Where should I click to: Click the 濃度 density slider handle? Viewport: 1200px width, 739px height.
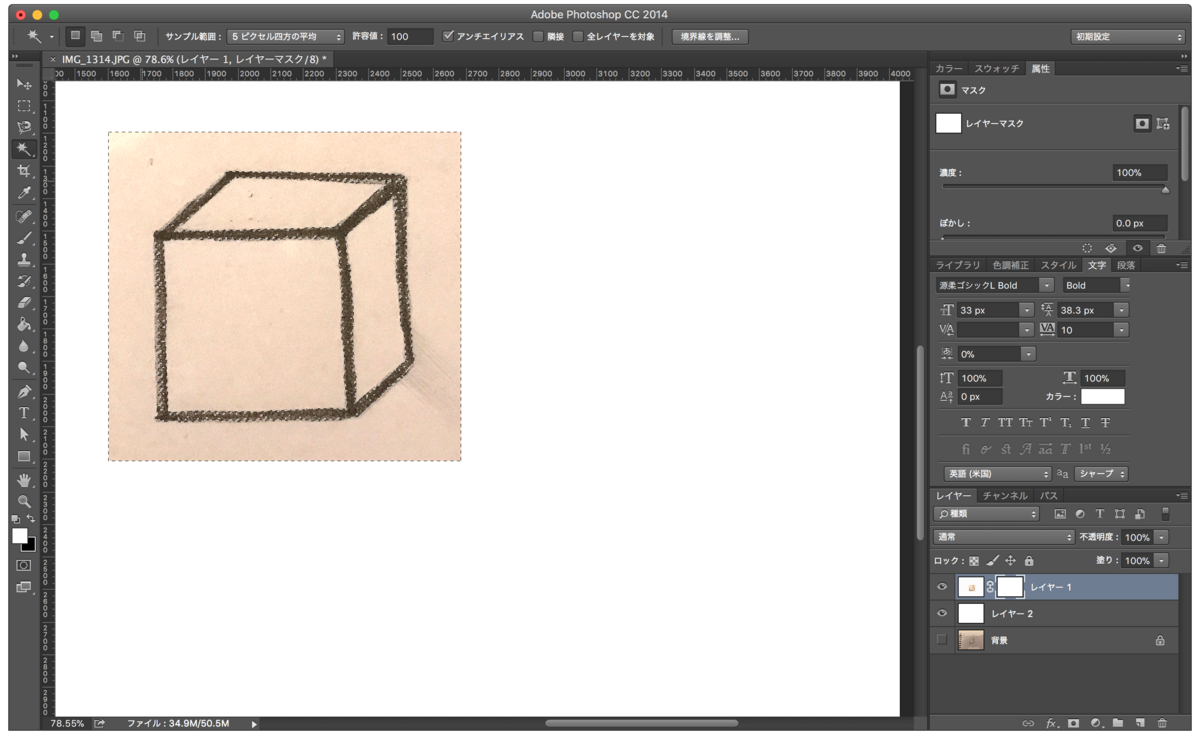1165,189
